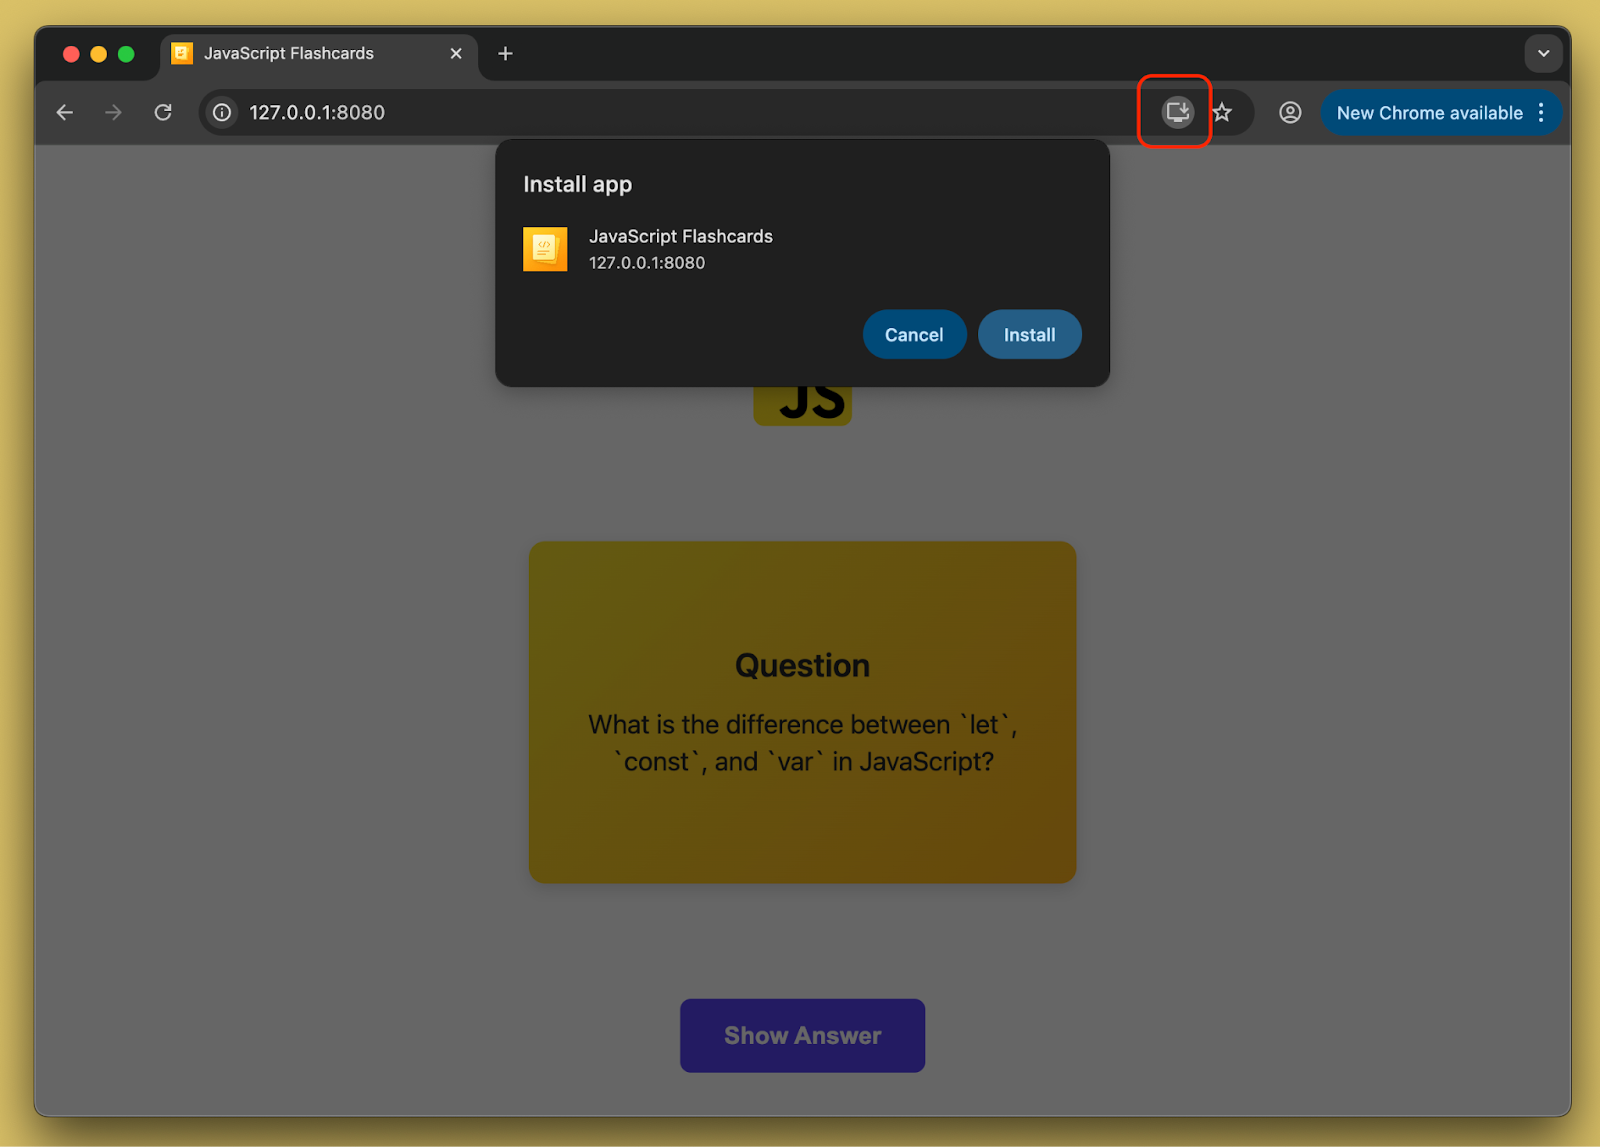Select the JavaScript Flashcards tab
This screenshot has width=1600, height=1147.
pyautogui.click(x=319, y=54)
